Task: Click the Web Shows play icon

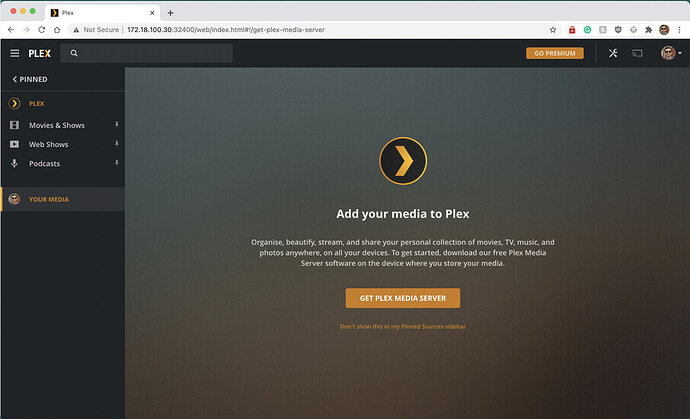Action: coord(15,144)
